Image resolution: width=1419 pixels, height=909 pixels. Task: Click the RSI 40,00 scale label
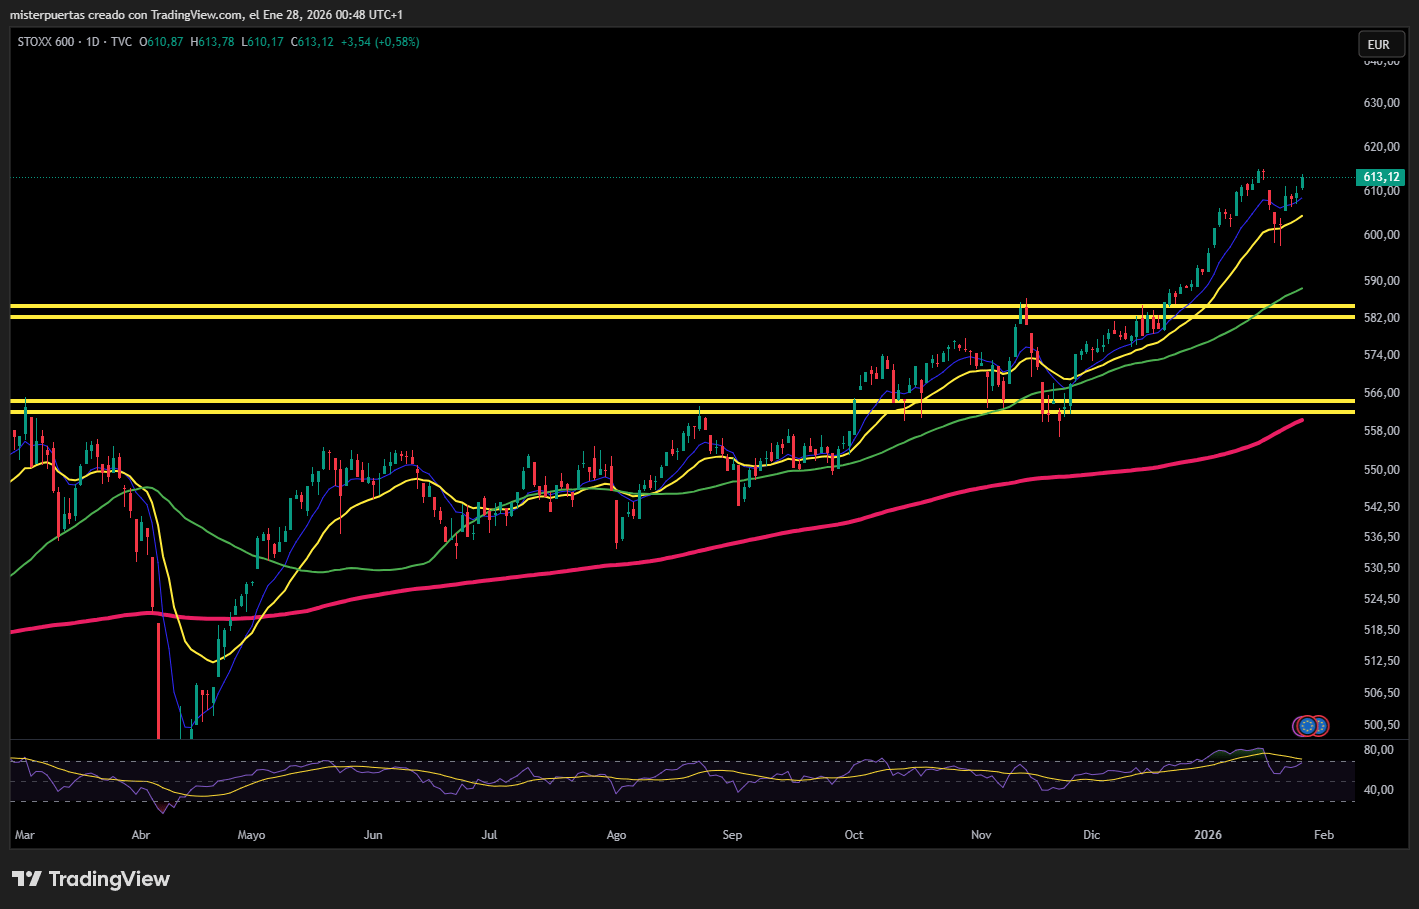tap(1379, 790)
